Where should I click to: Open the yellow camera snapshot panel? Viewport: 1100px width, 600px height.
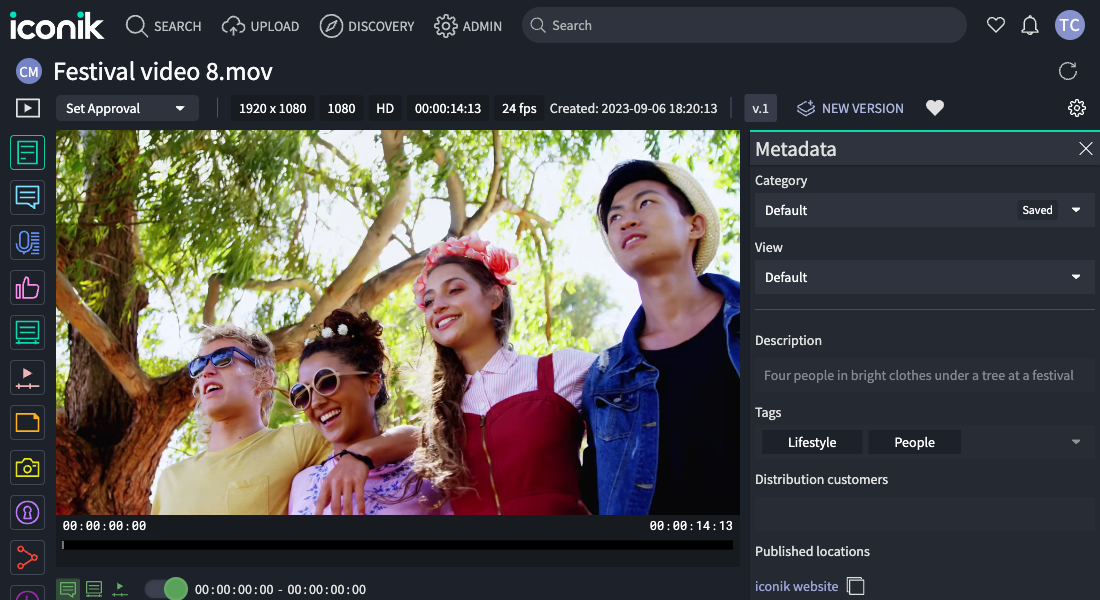coord(27,467)
